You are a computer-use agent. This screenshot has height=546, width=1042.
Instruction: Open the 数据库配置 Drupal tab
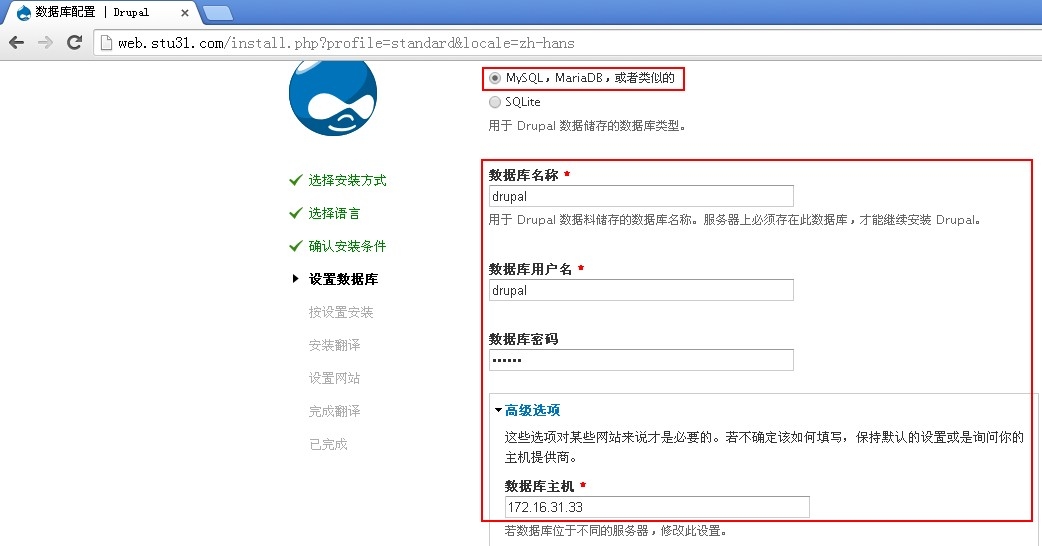(95, 12)
